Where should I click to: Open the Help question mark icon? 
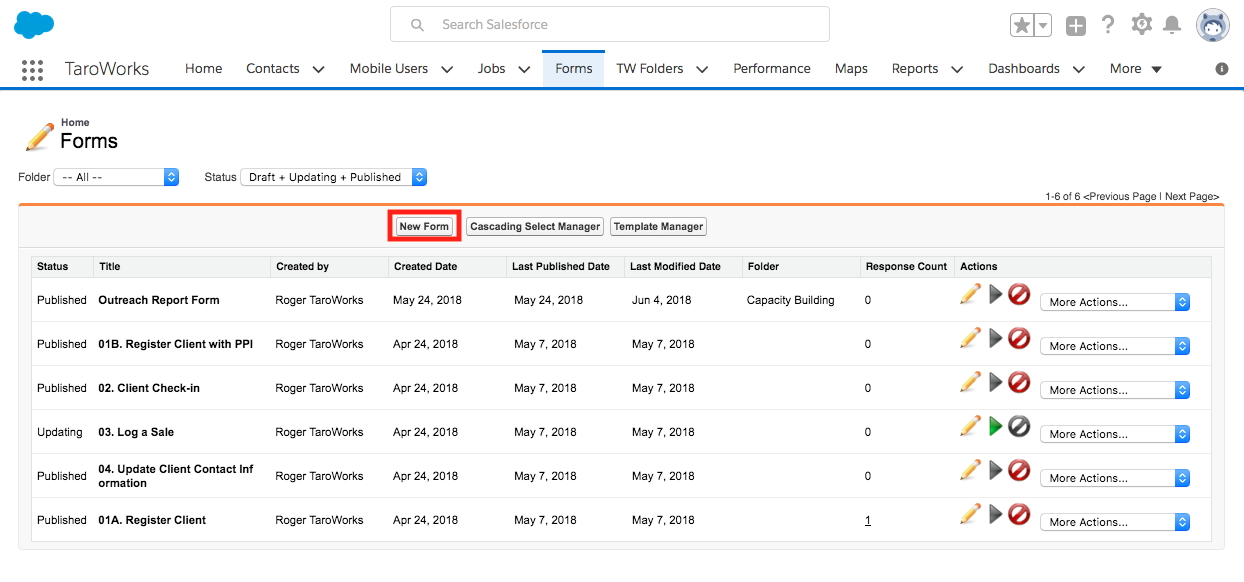click(1108, 25)
